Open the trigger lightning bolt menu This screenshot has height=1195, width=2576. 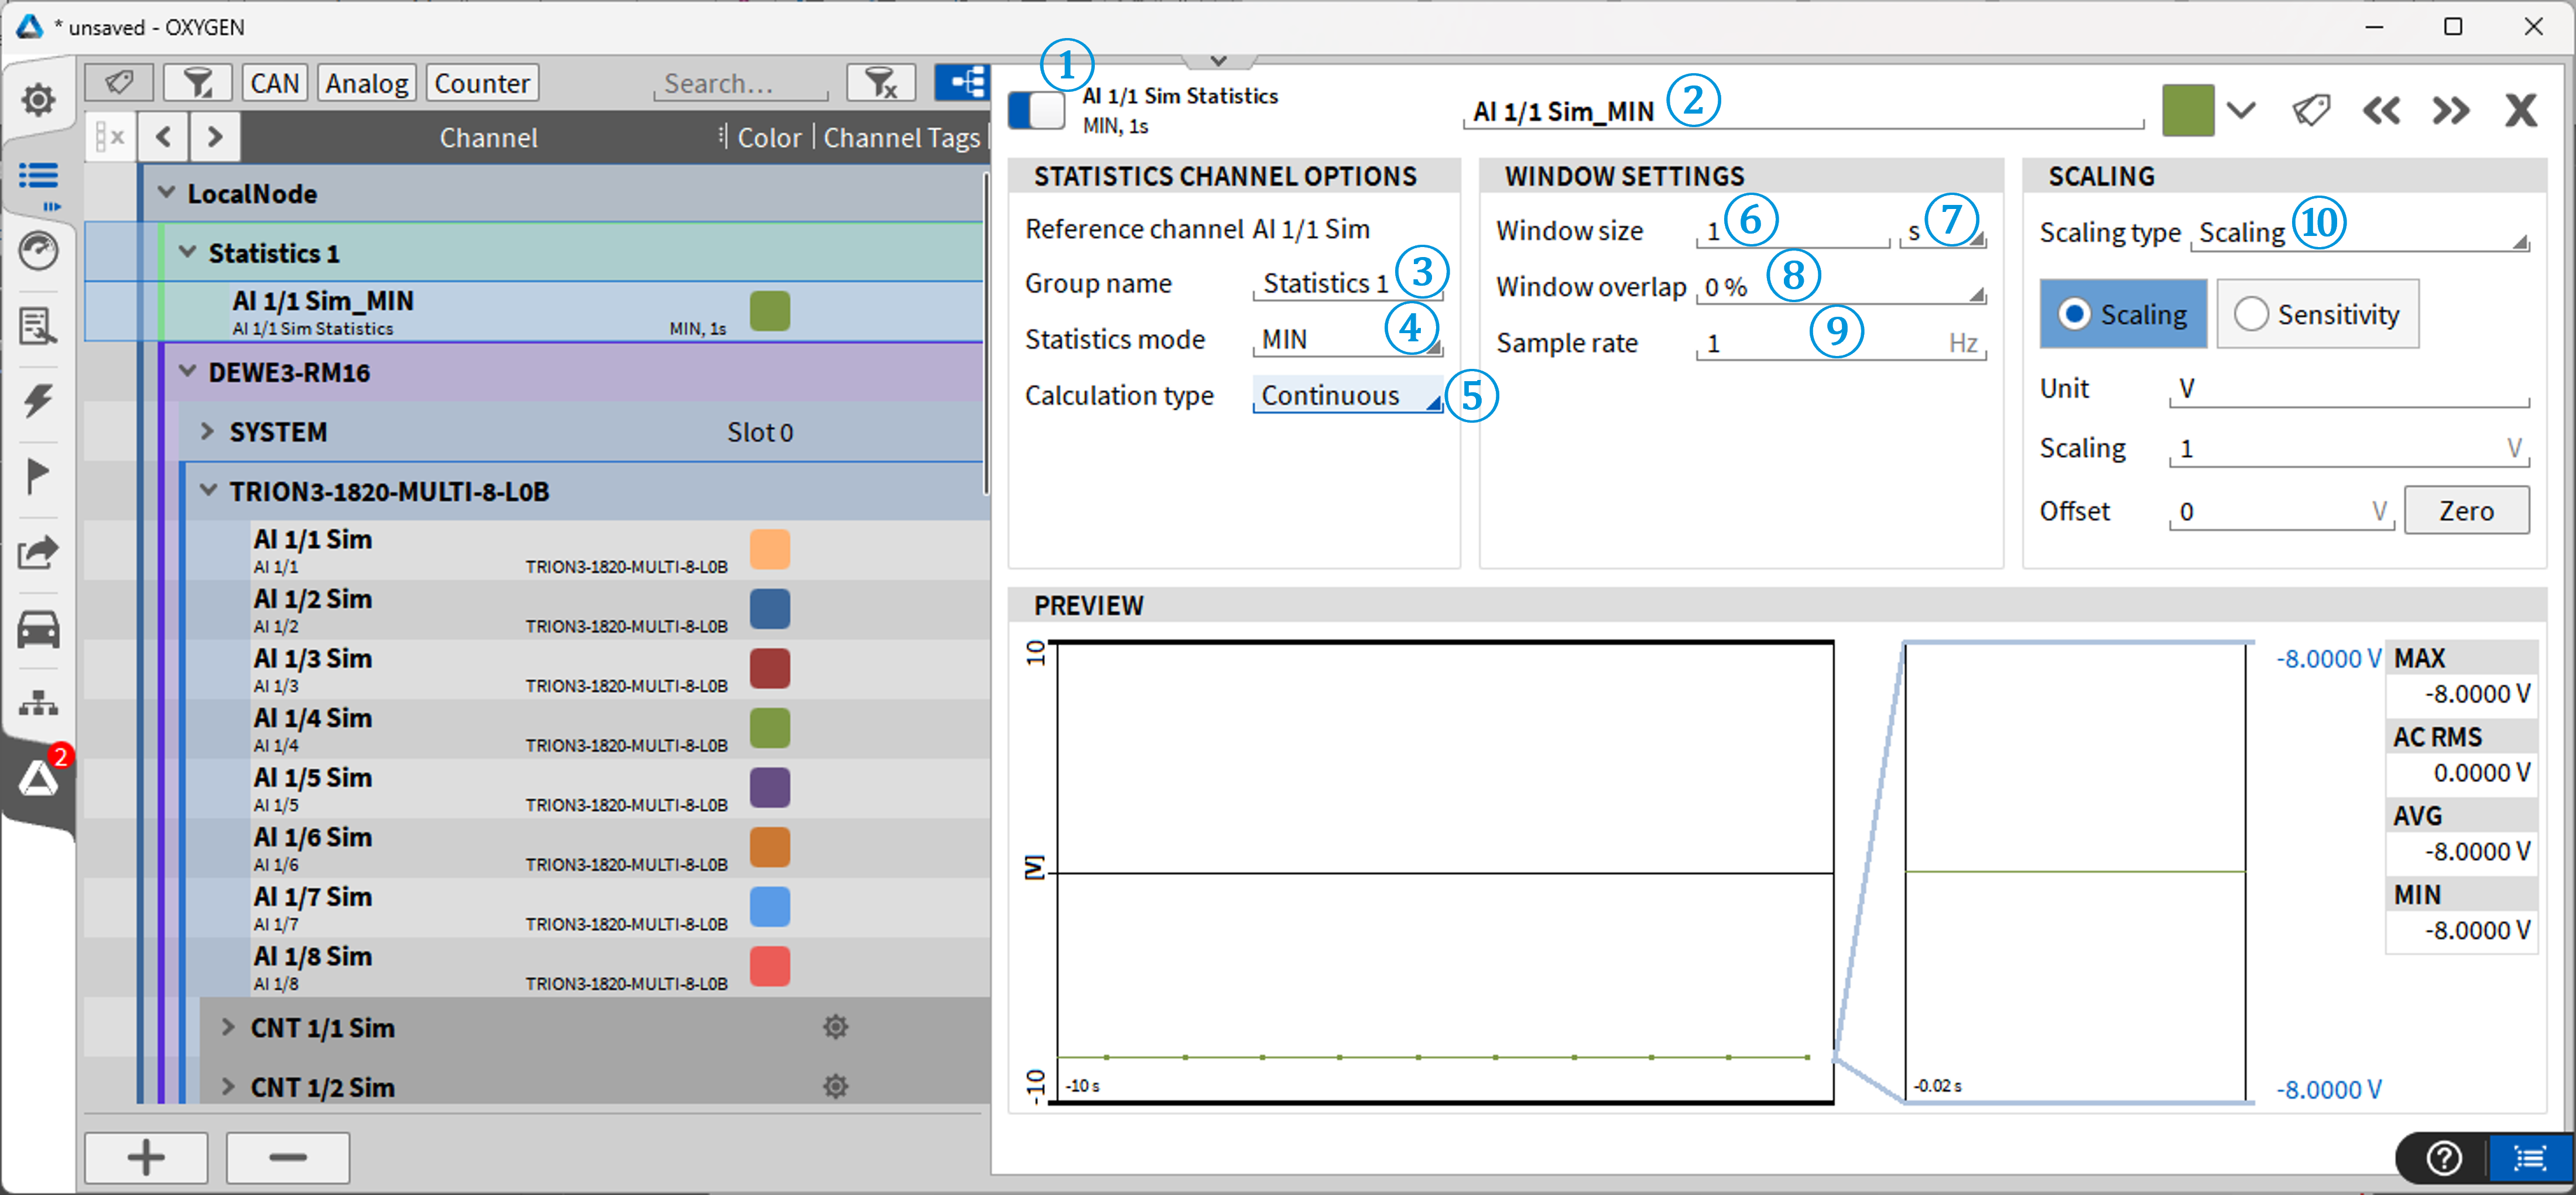point(38,400)
